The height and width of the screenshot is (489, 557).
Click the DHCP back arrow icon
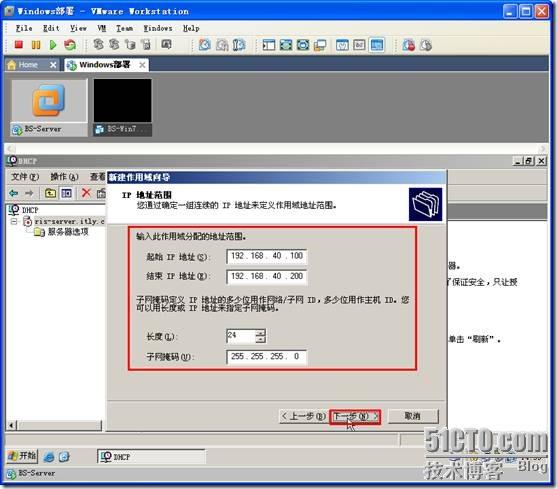tap(14, 193)
